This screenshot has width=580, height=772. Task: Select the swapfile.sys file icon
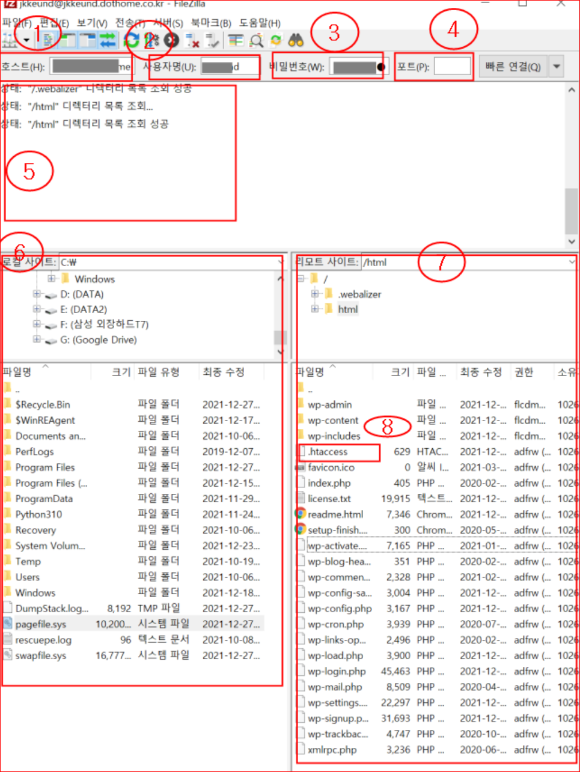pos(7,655)
